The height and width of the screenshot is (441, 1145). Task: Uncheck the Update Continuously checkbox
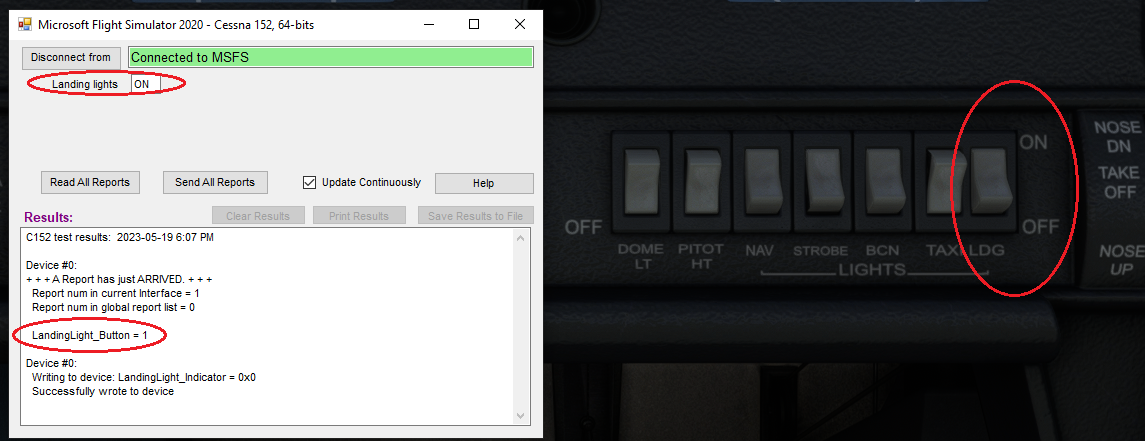pyautogui.click(x=309, y=183)
